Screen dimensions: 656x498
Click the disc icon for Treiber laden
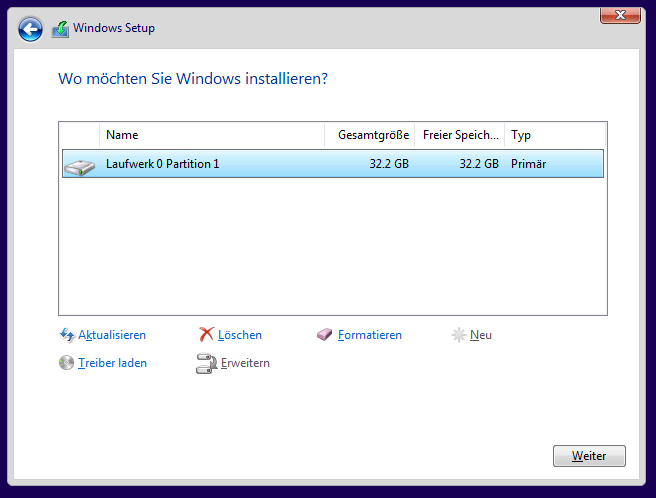pyautogui.click(x=66, y=363)
